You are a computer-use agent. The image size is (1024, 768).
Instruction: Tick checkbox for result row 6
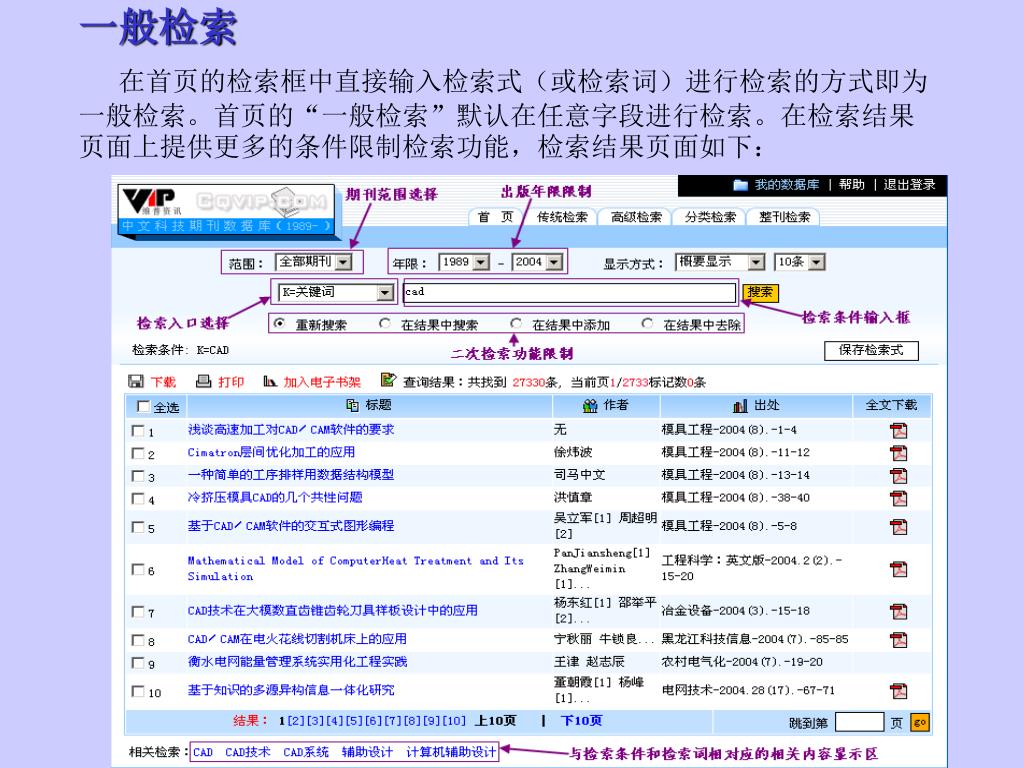coord(138,569)
